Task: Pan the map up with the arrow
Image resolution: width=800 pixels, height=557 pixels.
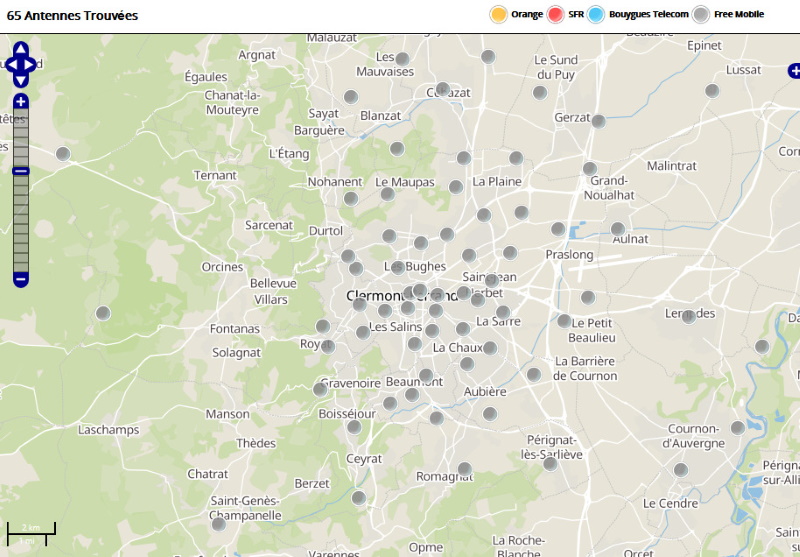Action: (21, 48)
